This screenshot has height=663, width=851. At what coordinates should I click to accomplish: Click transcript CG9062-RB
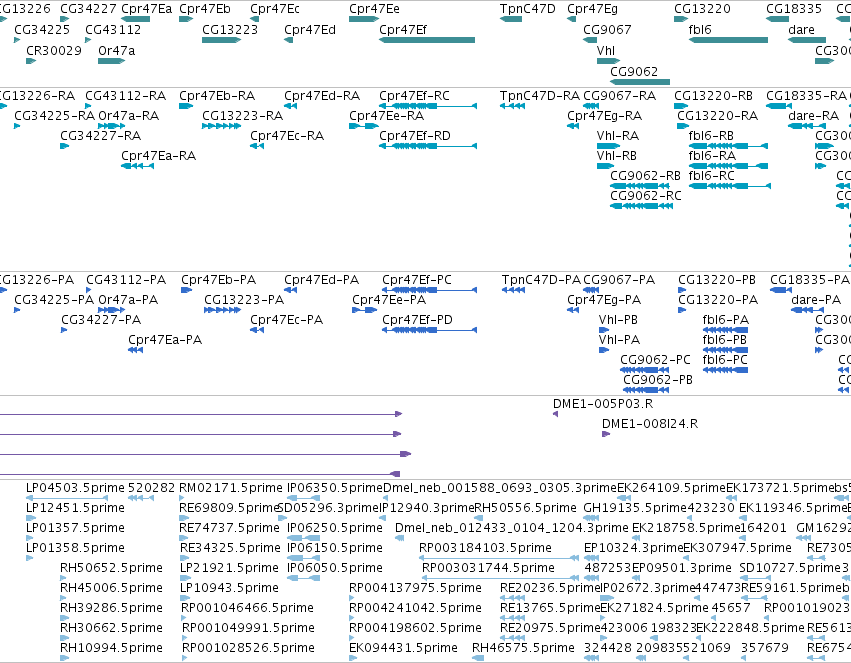(x=640, y=186)
